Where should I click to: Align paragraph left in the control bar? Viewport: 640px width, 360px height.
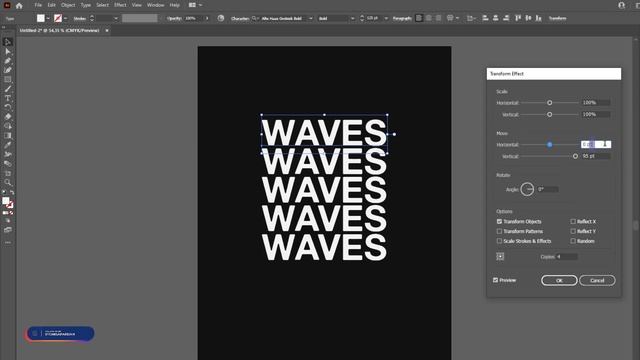(419, 18)
